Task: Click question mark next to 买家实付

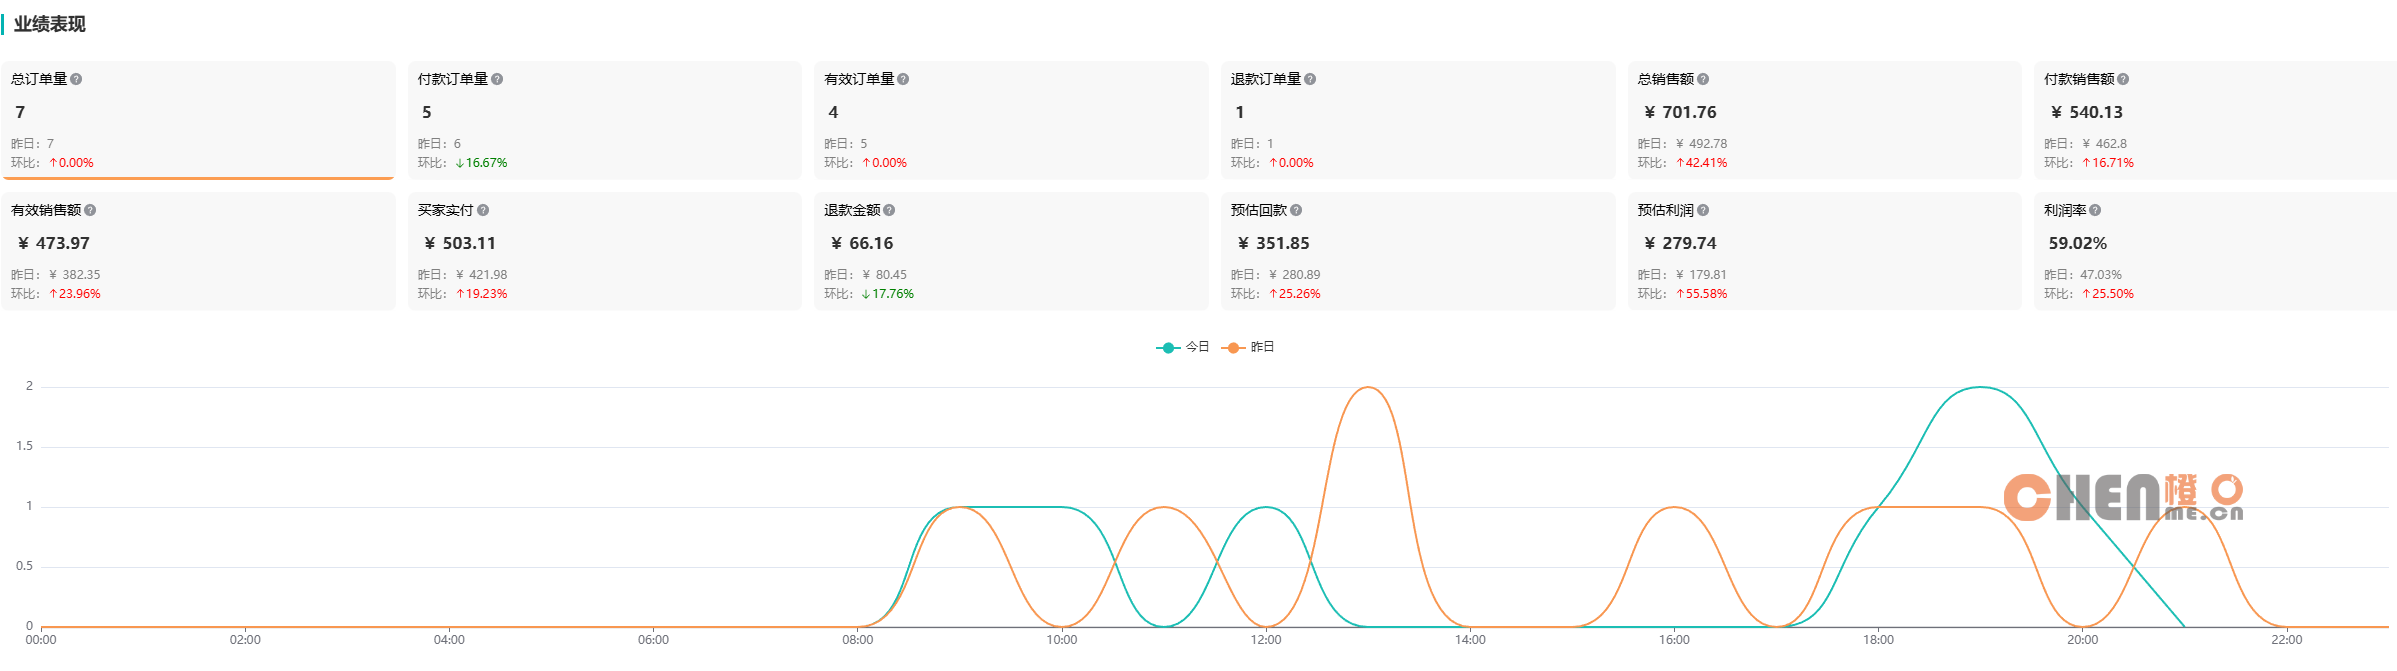Action: coord(483,210)
